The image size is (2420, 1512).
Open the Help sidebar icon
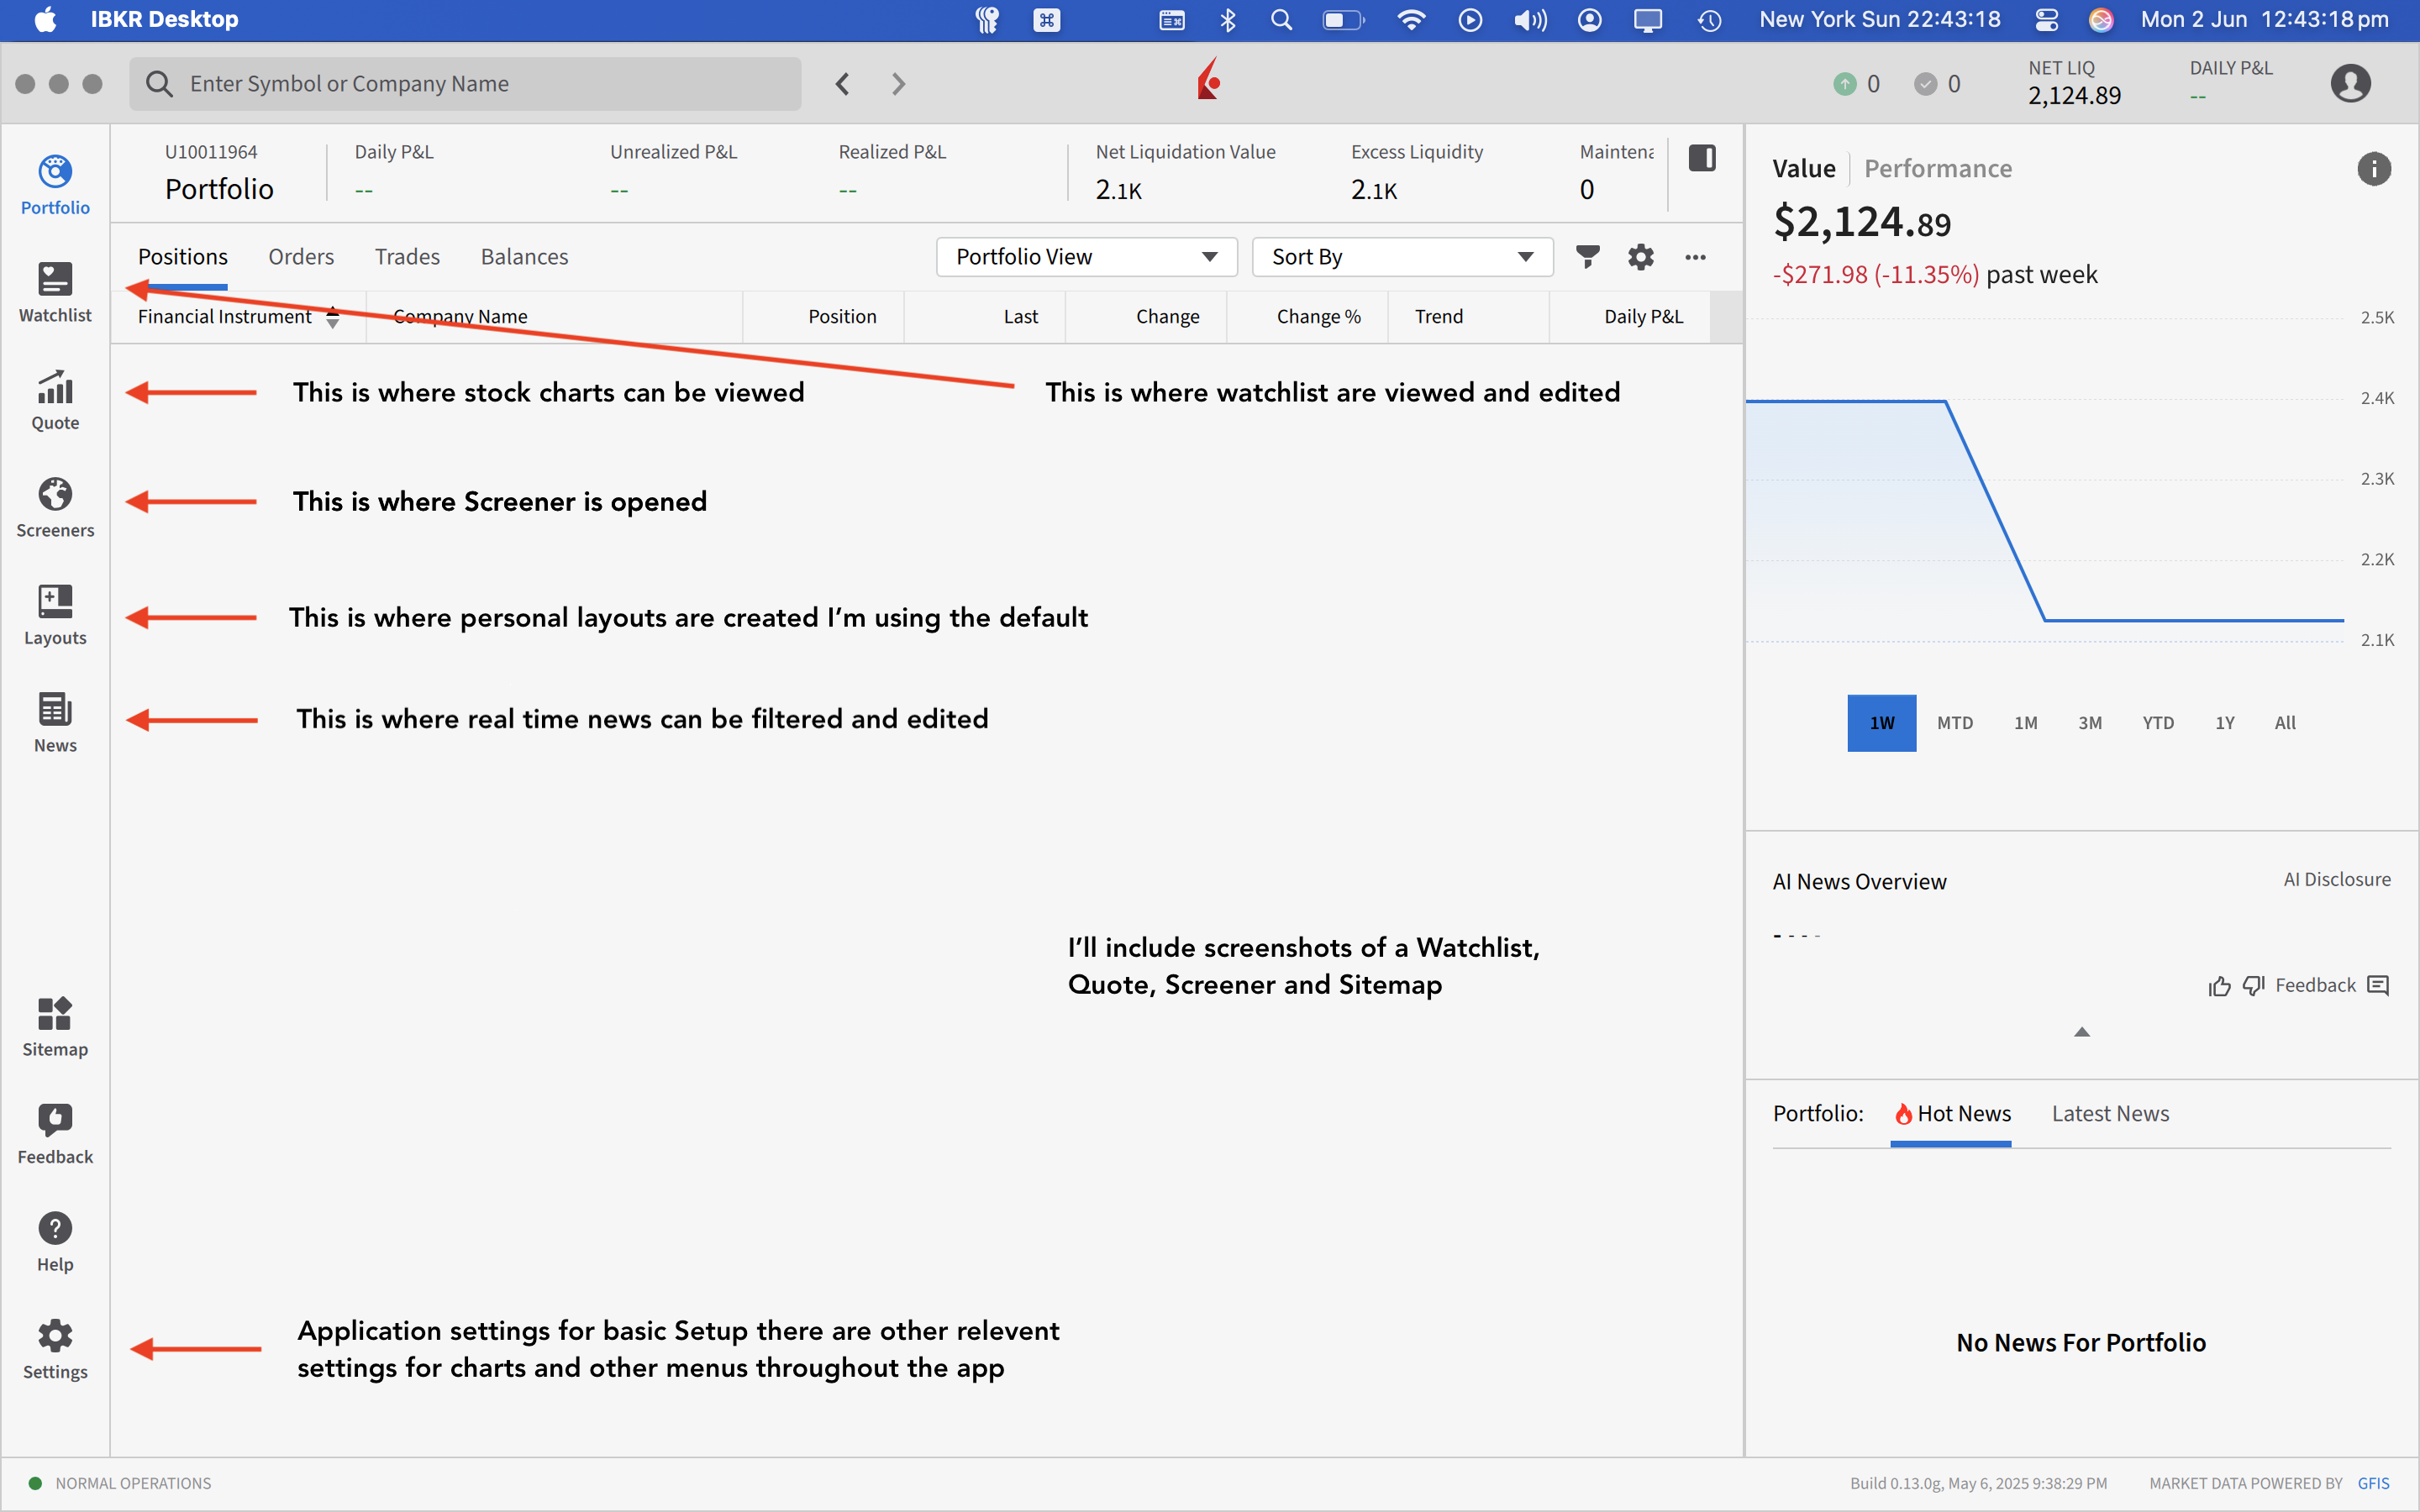tap(55, 1242)
